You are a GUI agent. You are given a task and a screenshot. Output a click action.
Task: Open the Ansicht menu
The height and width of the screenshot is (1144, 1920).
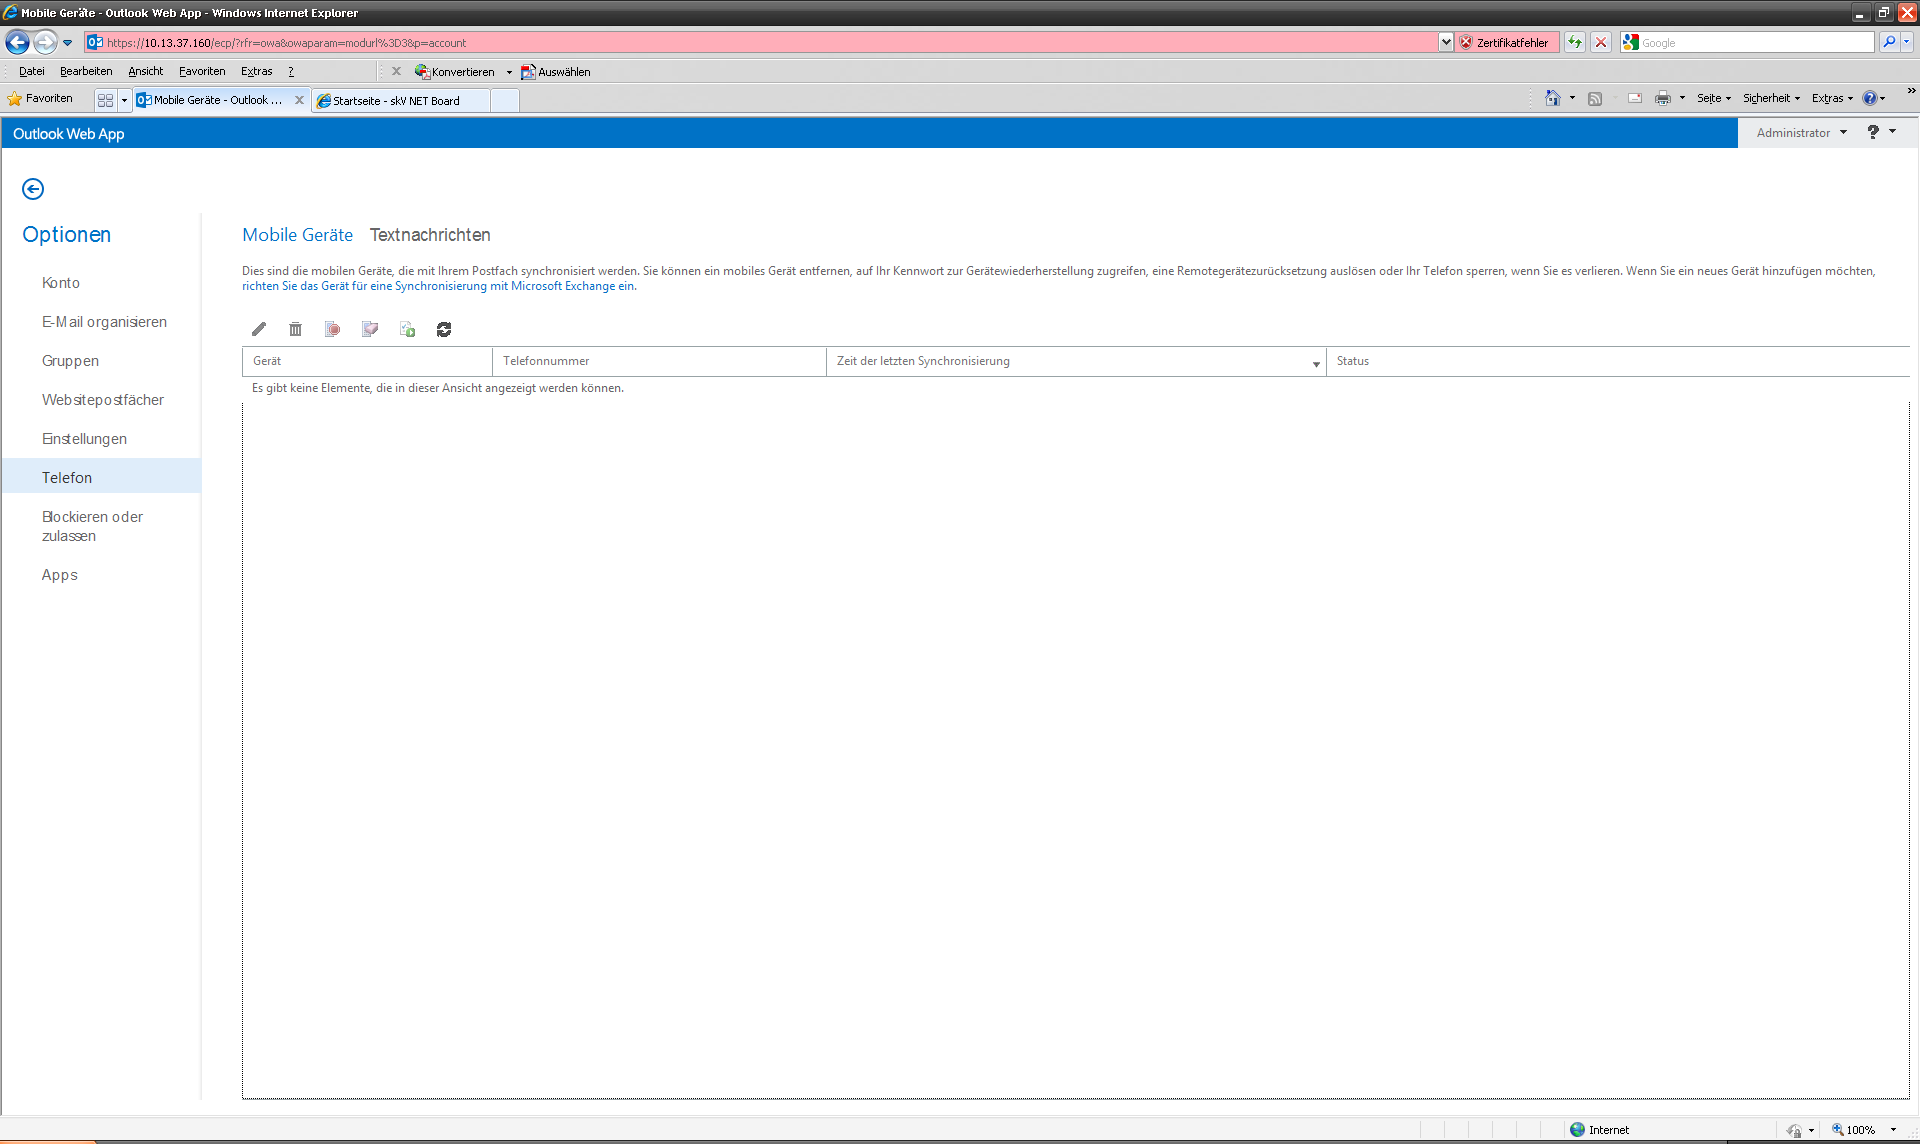145,71
